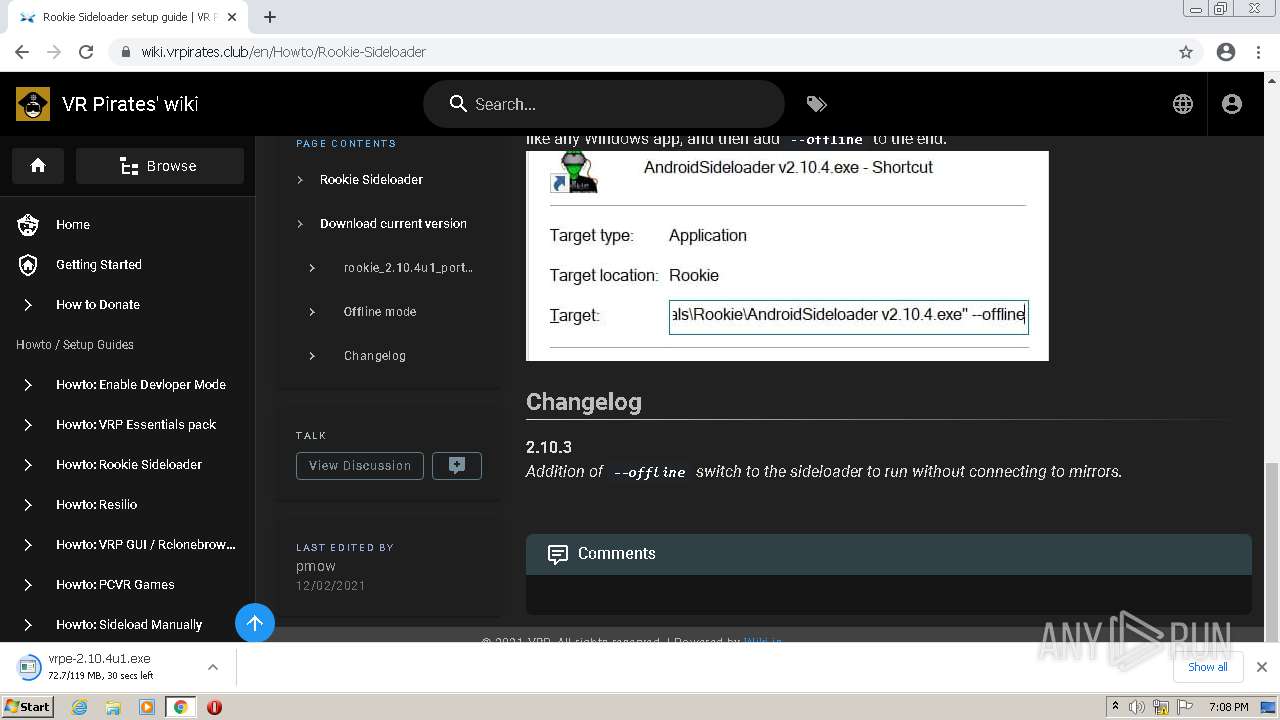Click the volume speaker tray icon
The height and width of the screenshot is (720, 1280).
[x=1137, y=707]
